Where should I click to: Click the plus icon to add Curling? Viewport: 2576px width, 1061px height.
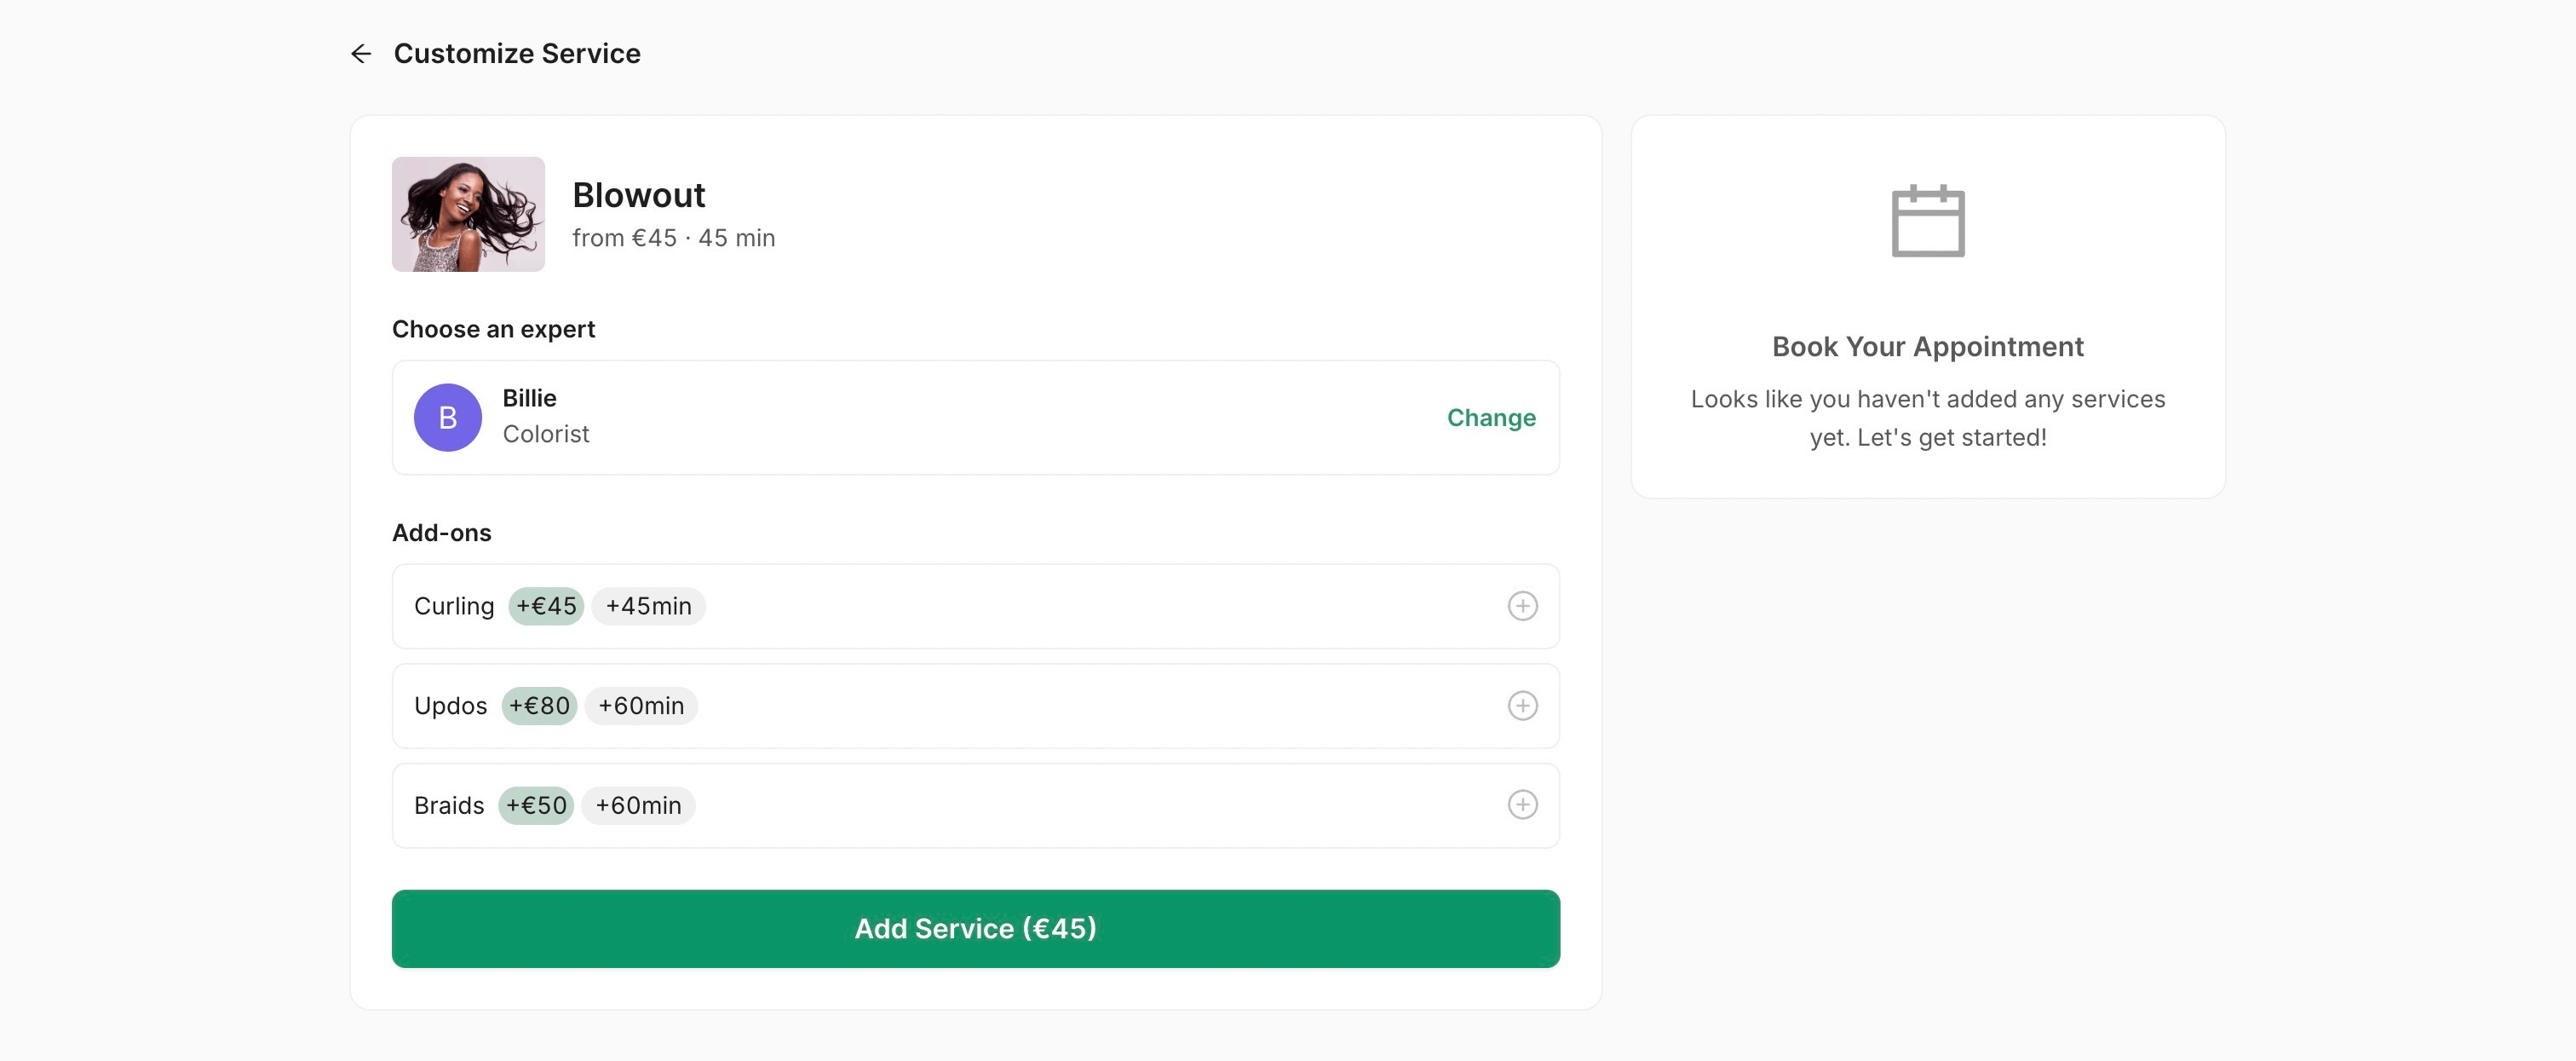pos(1522,606)
